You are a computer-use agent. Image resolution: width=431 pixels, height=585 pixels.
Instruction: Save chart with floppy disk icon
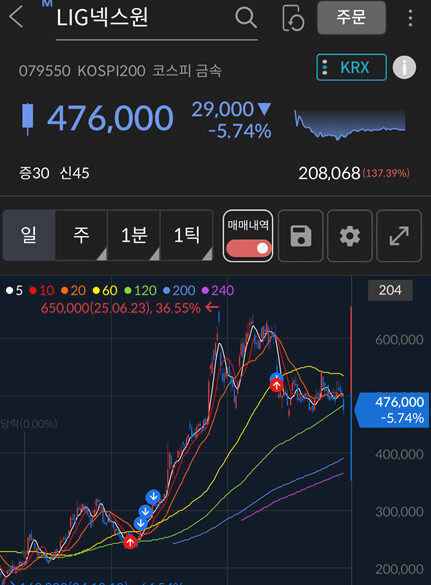click(x=300, y=236)
